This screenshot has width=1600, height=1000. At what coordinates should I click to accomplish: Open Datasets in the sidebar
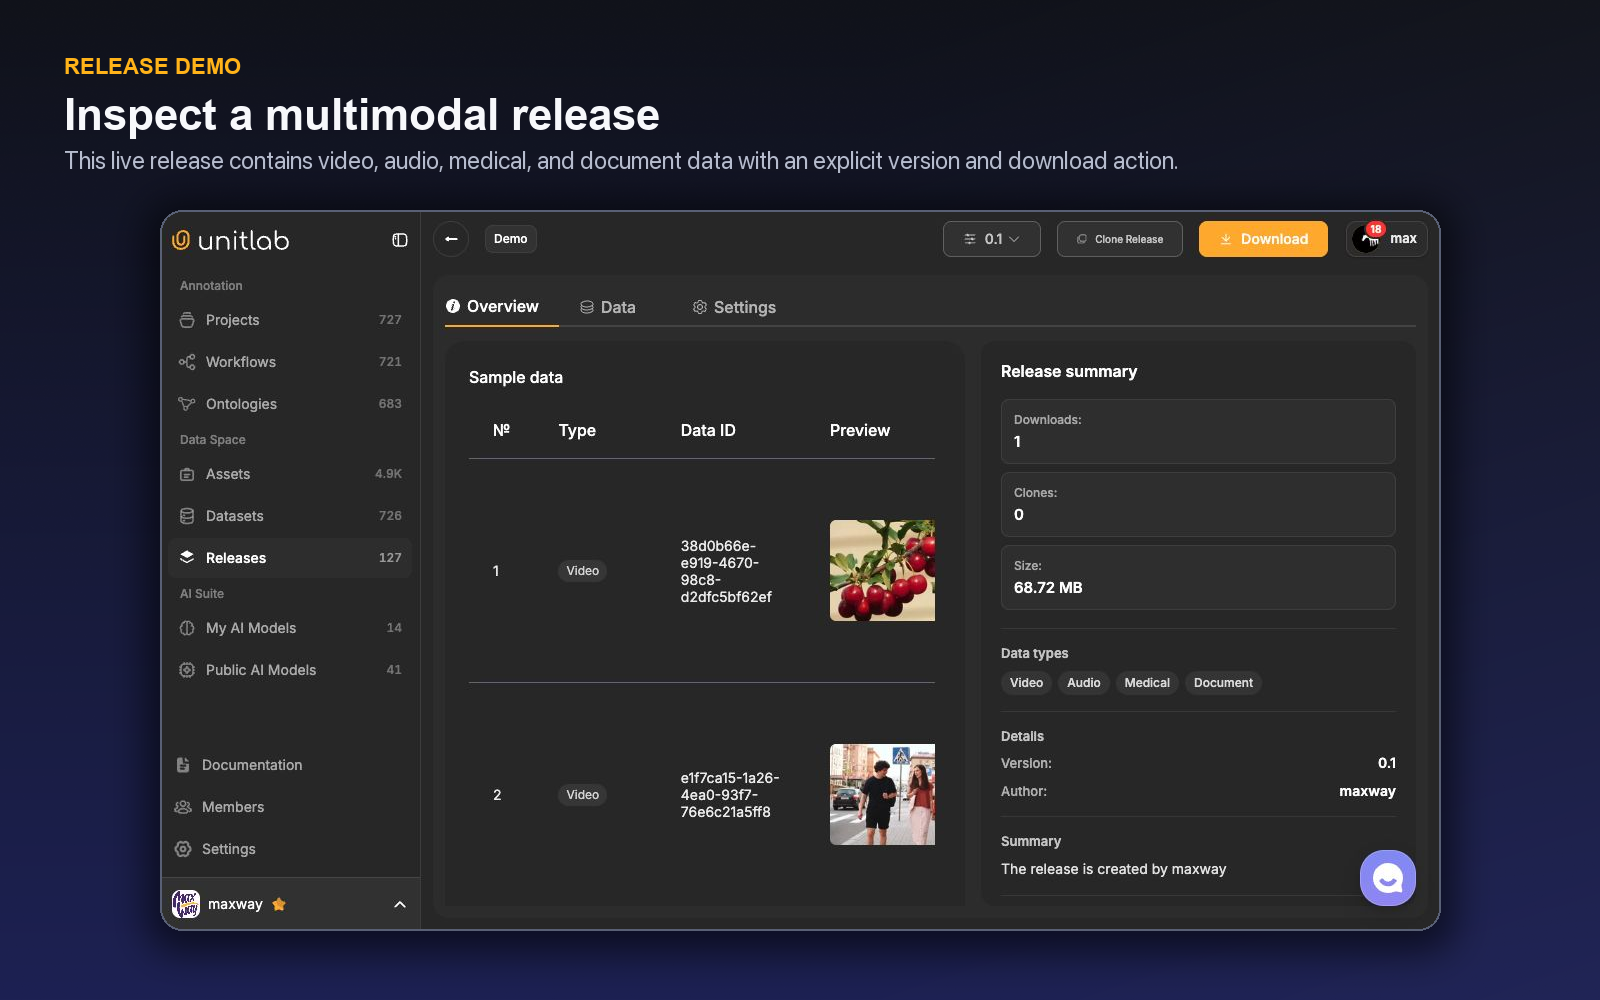pos(291,516)
